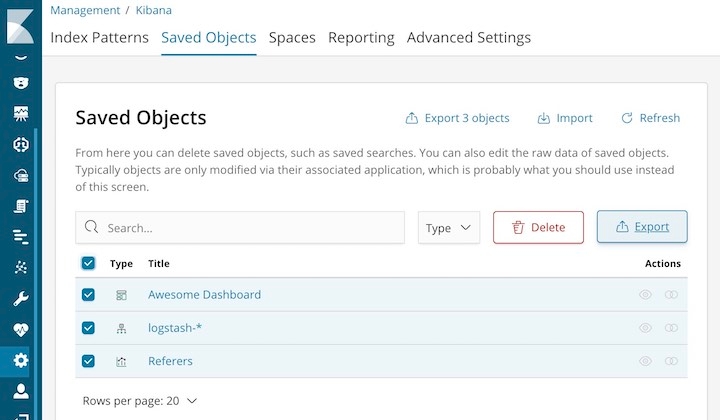Screen dimensions: 720x420
Task: Inspect logstash-* with eye icon
Action: point(645,328)
